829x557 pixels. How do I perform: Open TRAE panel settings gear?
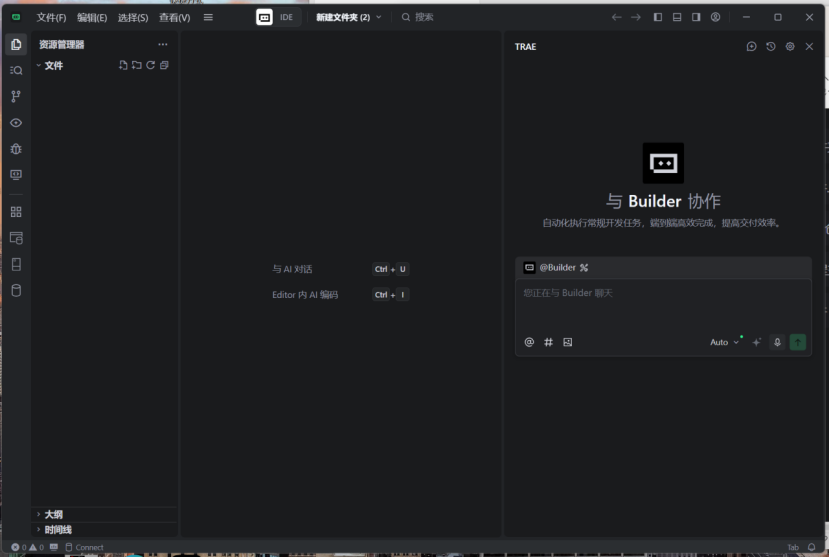pyautogui.click(x=790, y=47)
